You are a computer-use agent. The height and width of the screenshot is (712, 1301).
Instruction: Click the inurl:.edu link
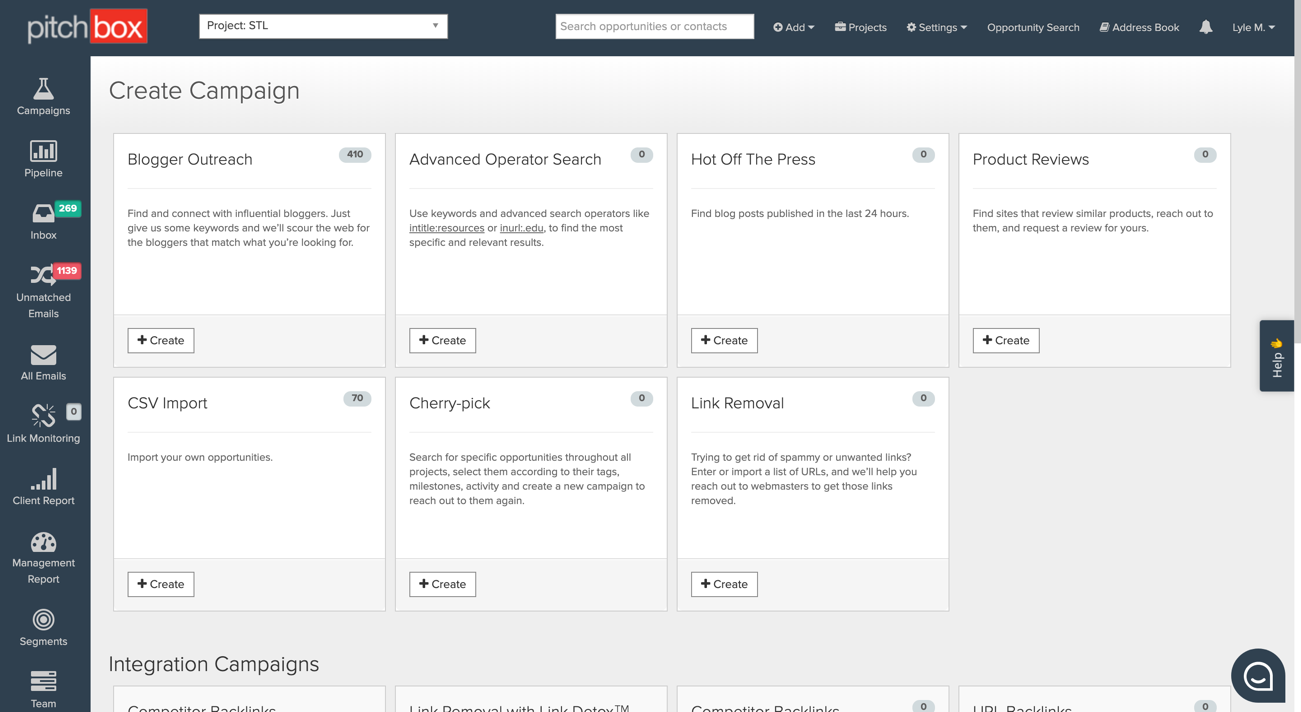[x=522, y=228]
